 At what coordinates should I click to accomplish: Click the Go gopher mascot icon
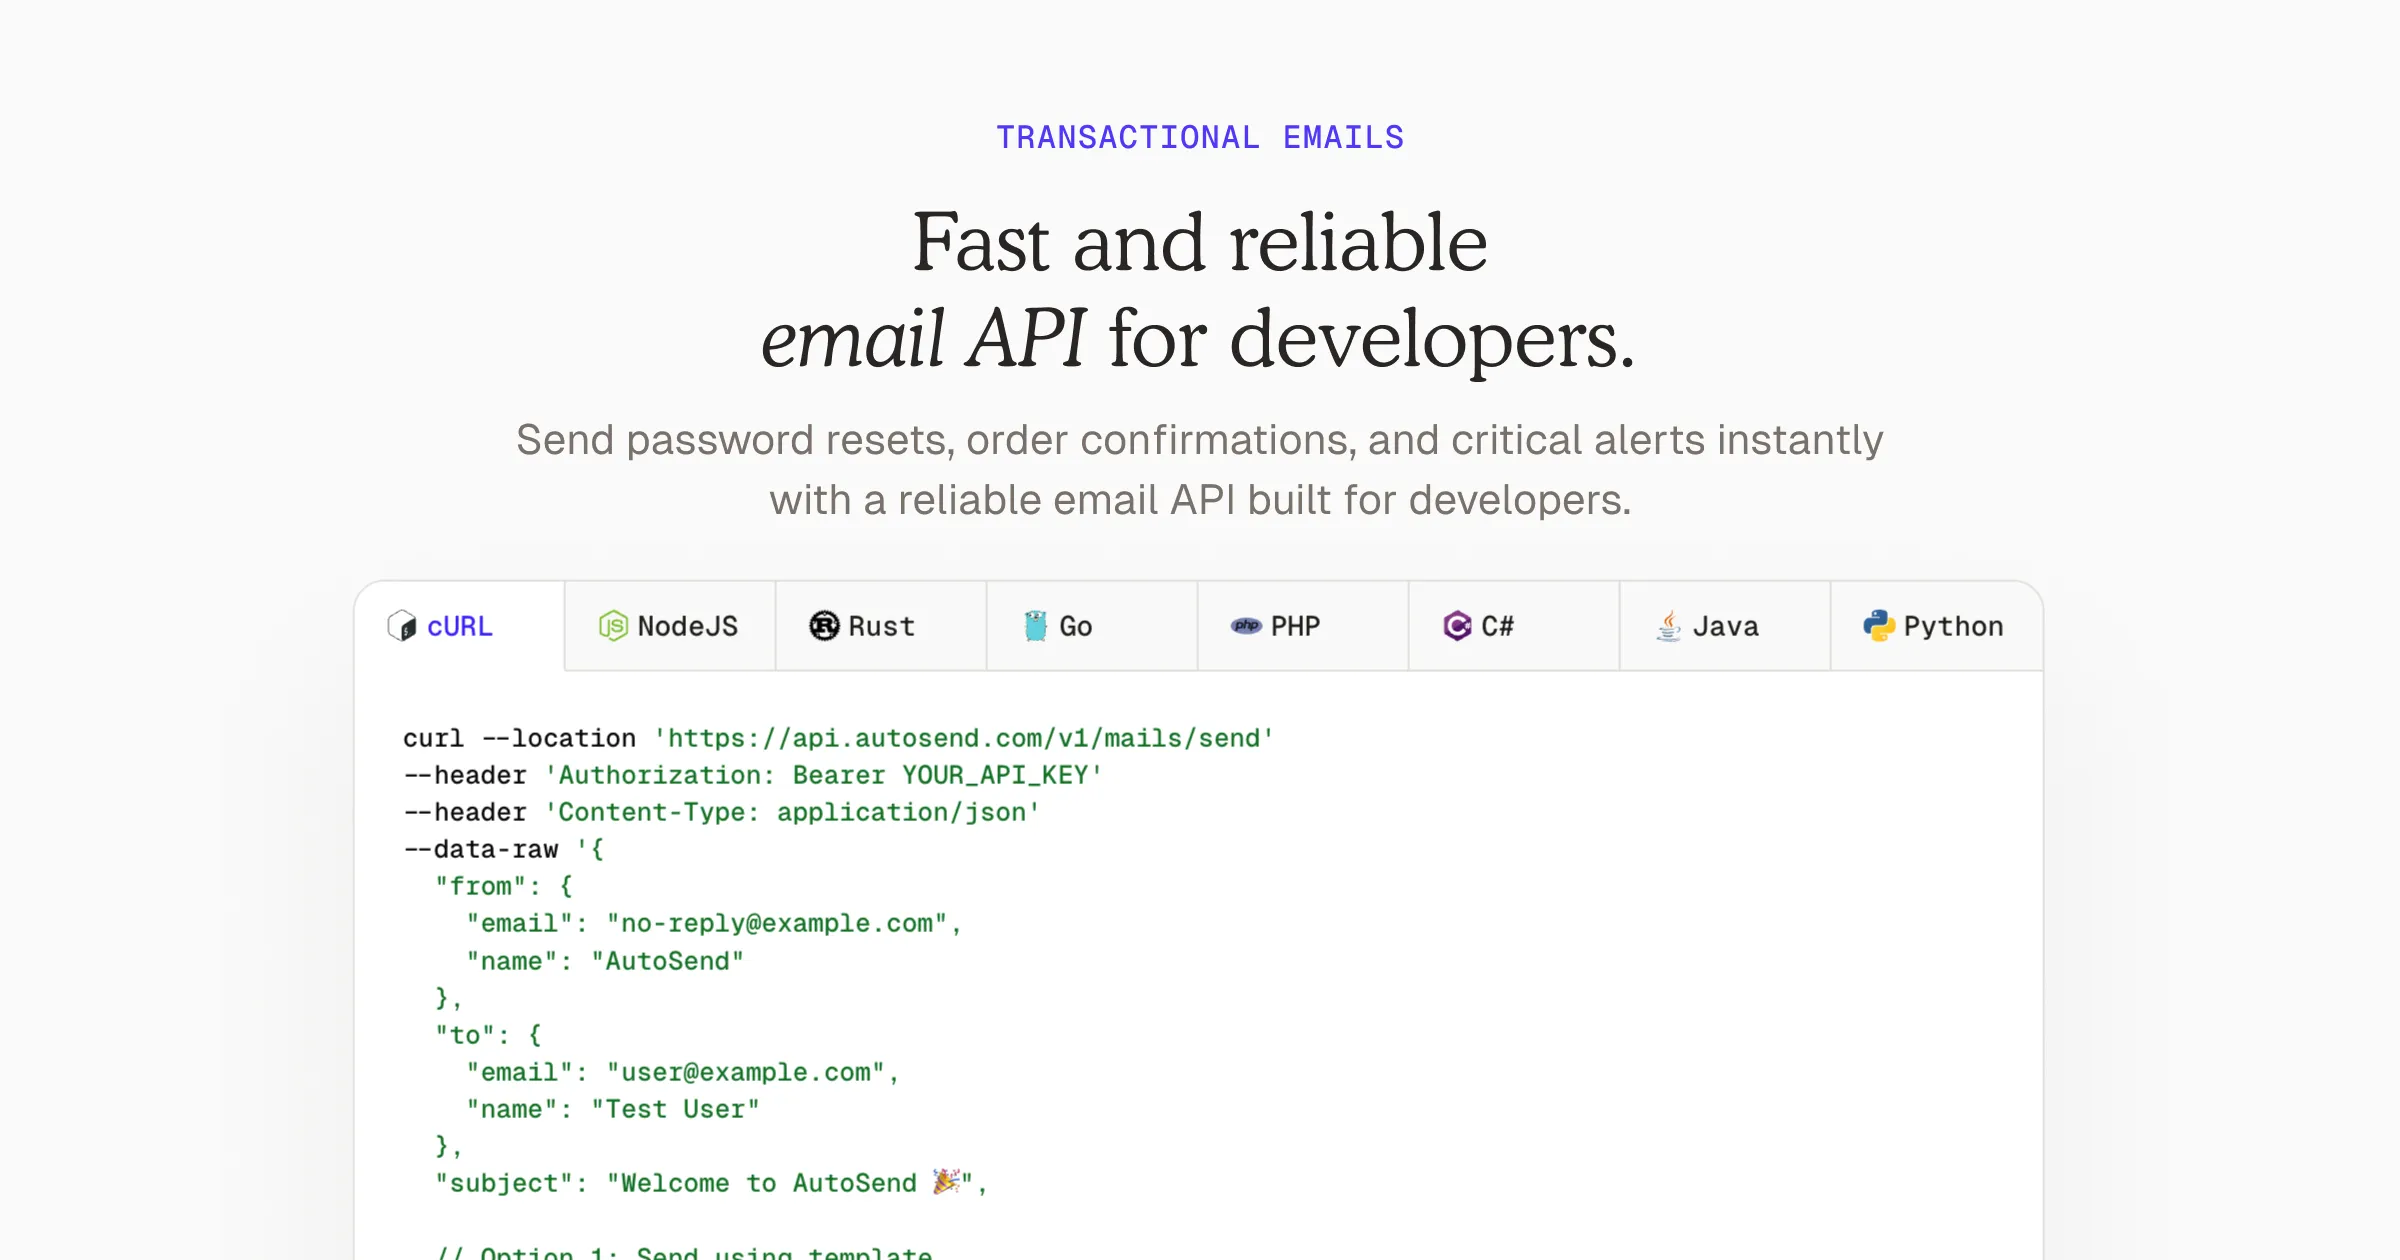(1035, 626)
